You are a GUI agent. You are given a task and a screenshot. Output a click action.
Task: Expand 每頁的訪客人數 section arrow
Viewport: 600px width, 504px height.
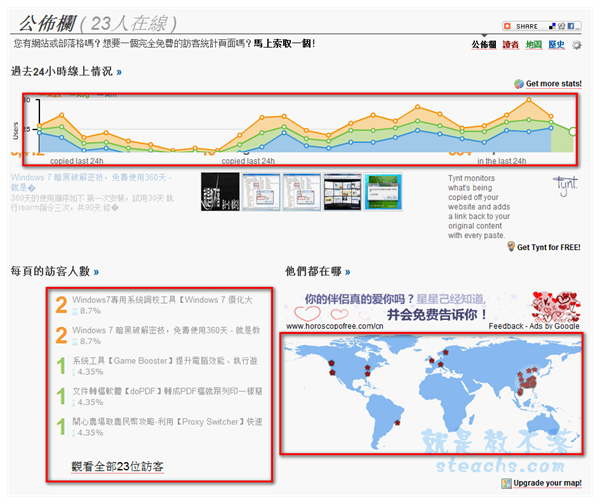pyautogui.click(x=96, y=271)
